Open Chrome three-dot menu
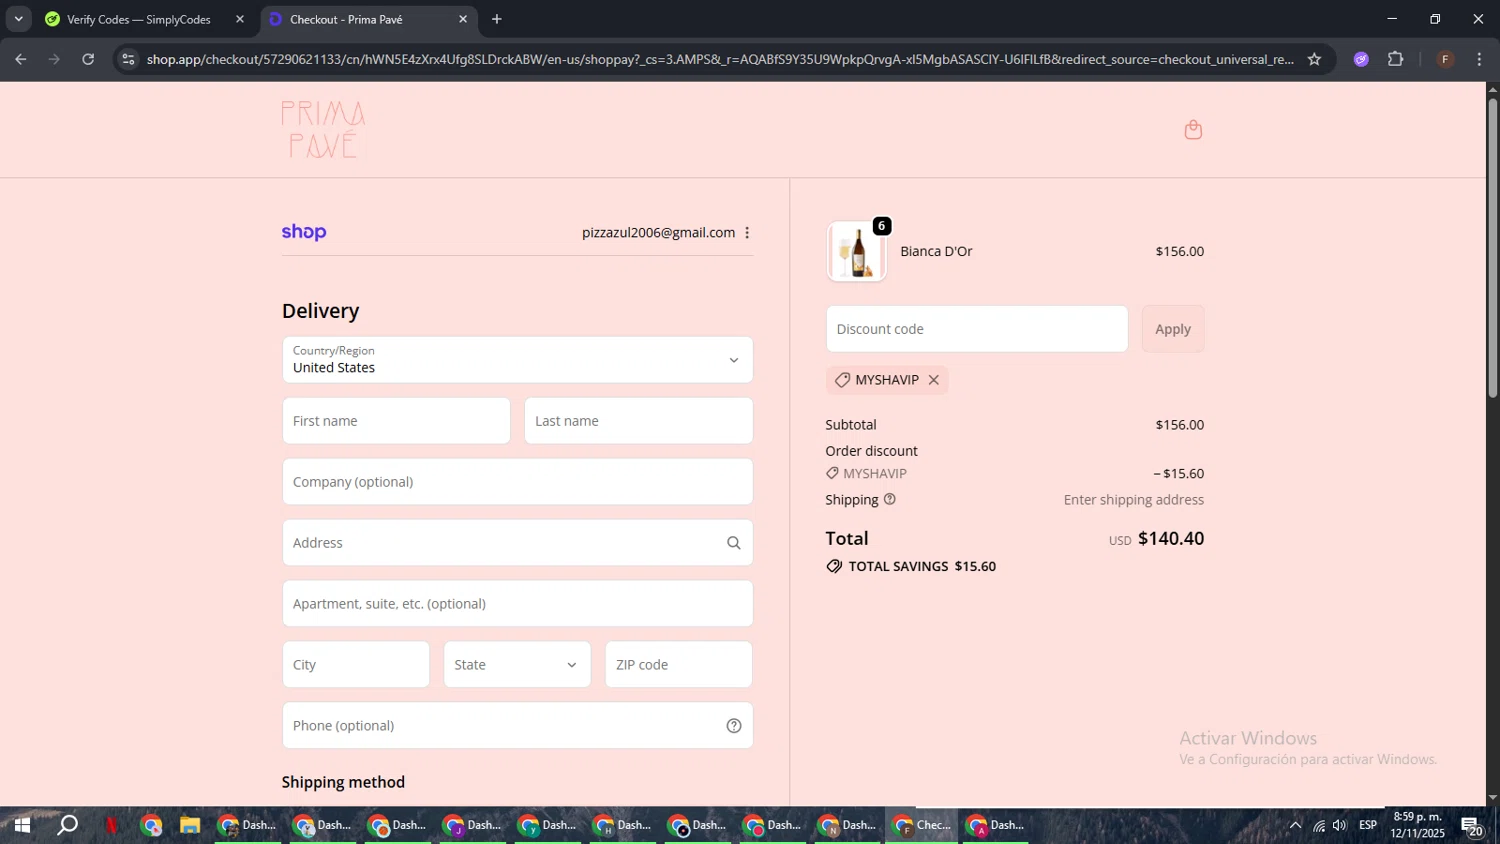This screenshot has width=1500, height=844. pyautogui.click(x=1479, y=59)
